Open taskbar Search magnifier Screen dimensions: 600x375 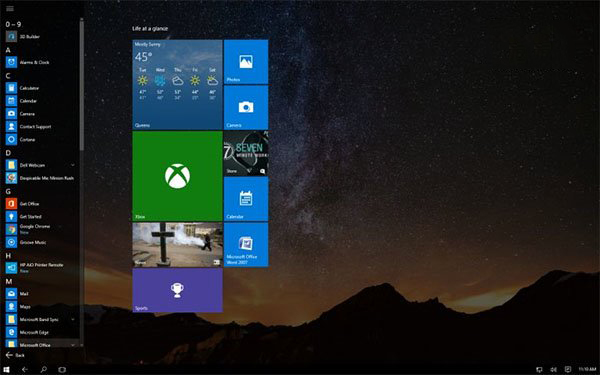[x=44, y=369]
